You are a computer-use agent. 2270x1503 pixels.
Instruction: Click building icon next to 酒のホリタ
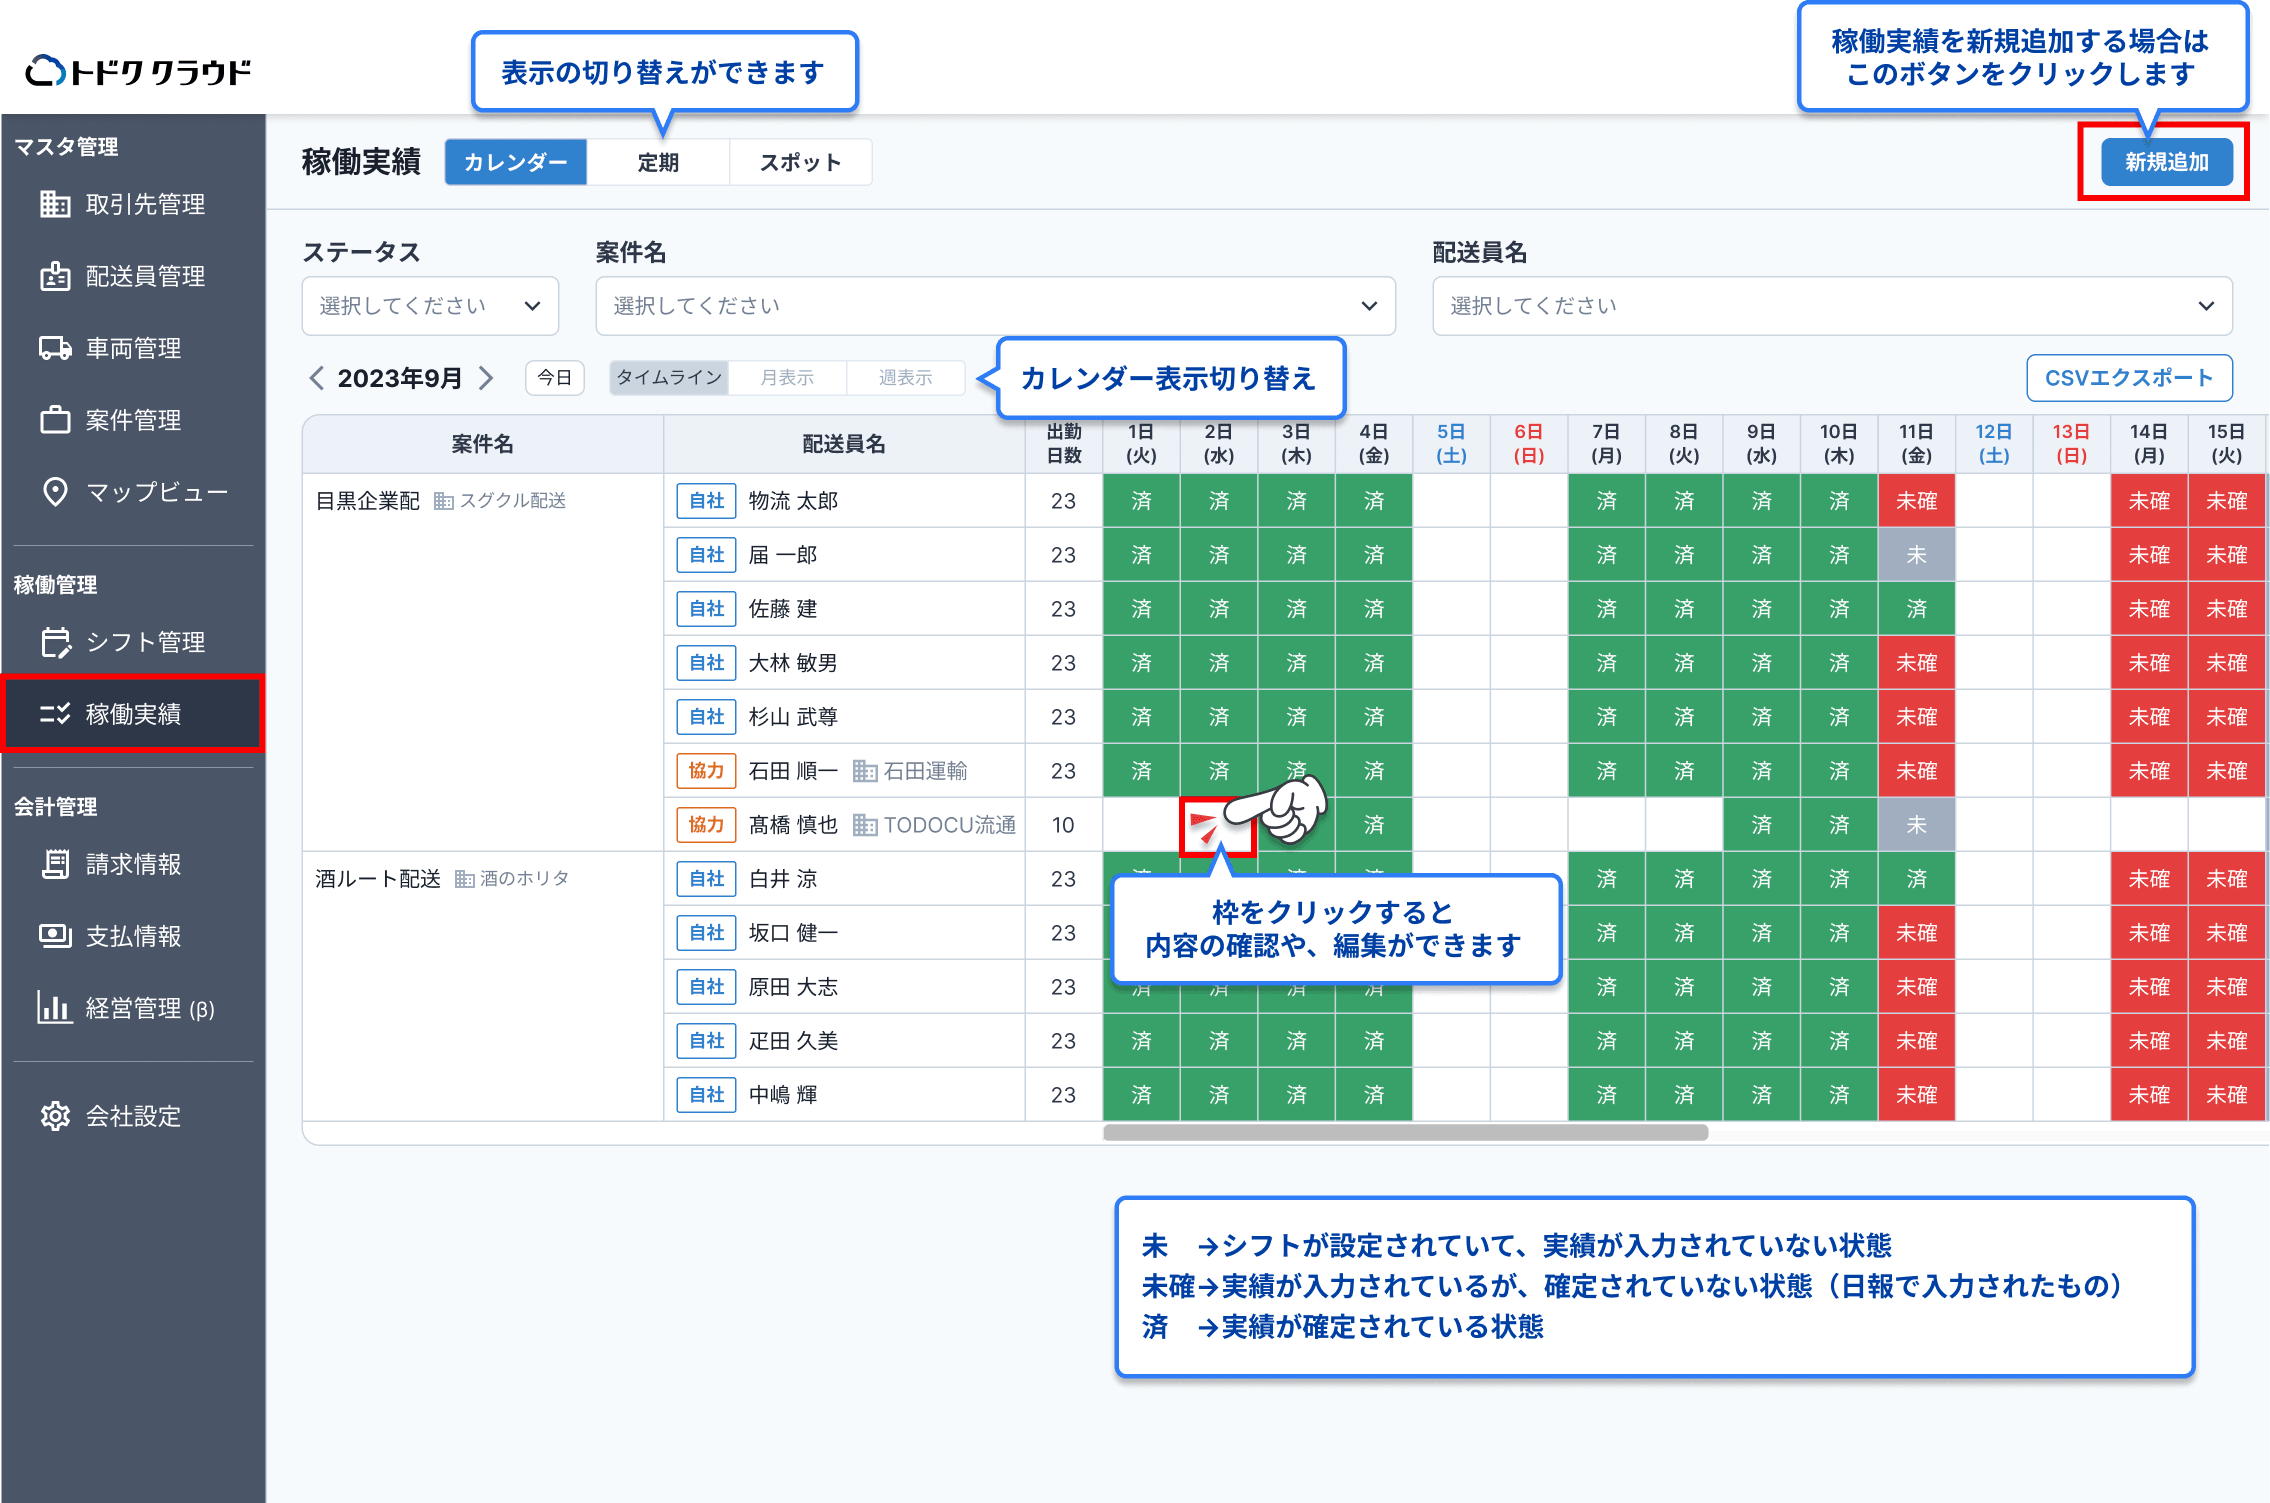point(464,879)
